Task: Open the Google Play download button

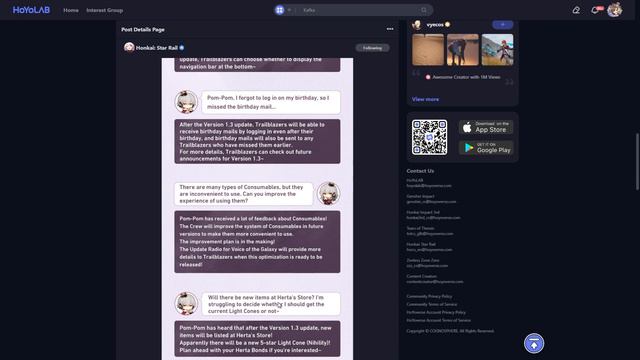Action: click(x=486, y=148)
